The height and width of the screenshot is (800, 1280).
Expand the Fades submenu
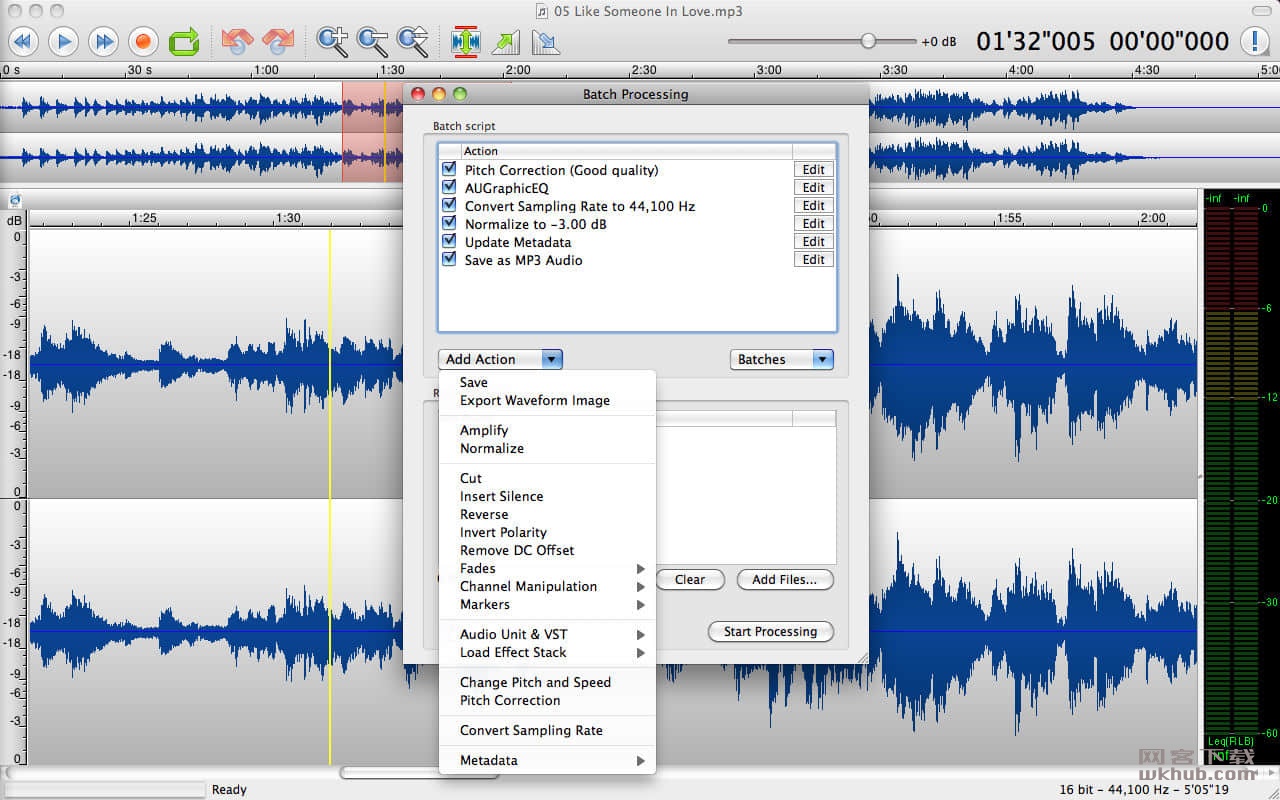coord(547,568)
